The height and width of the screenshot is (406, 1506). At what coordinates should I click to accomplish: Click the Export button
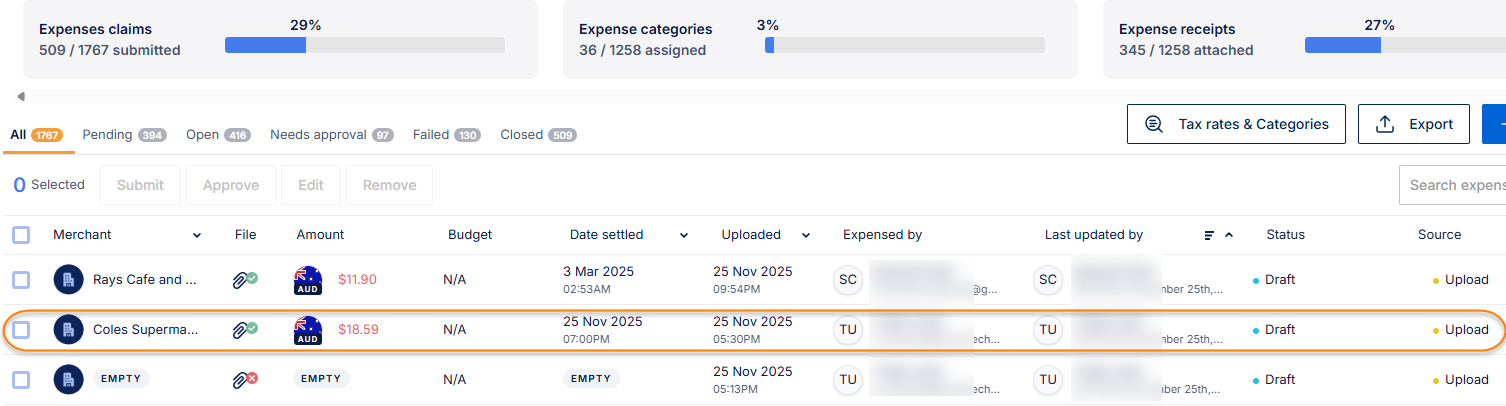1414,124
